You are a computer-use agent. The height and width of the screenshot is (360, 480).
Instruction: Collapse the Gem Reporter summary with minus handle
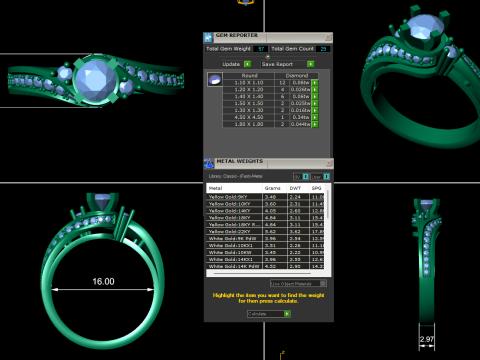pyautogui.click(x=268, y=57)
